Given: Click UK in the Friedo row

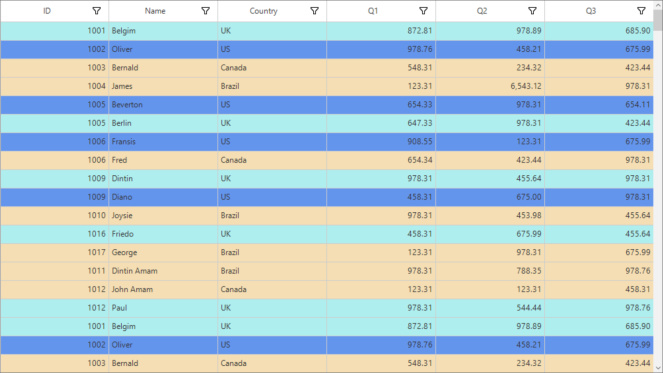Looking at the screenshot, I should tap(226, 234).
